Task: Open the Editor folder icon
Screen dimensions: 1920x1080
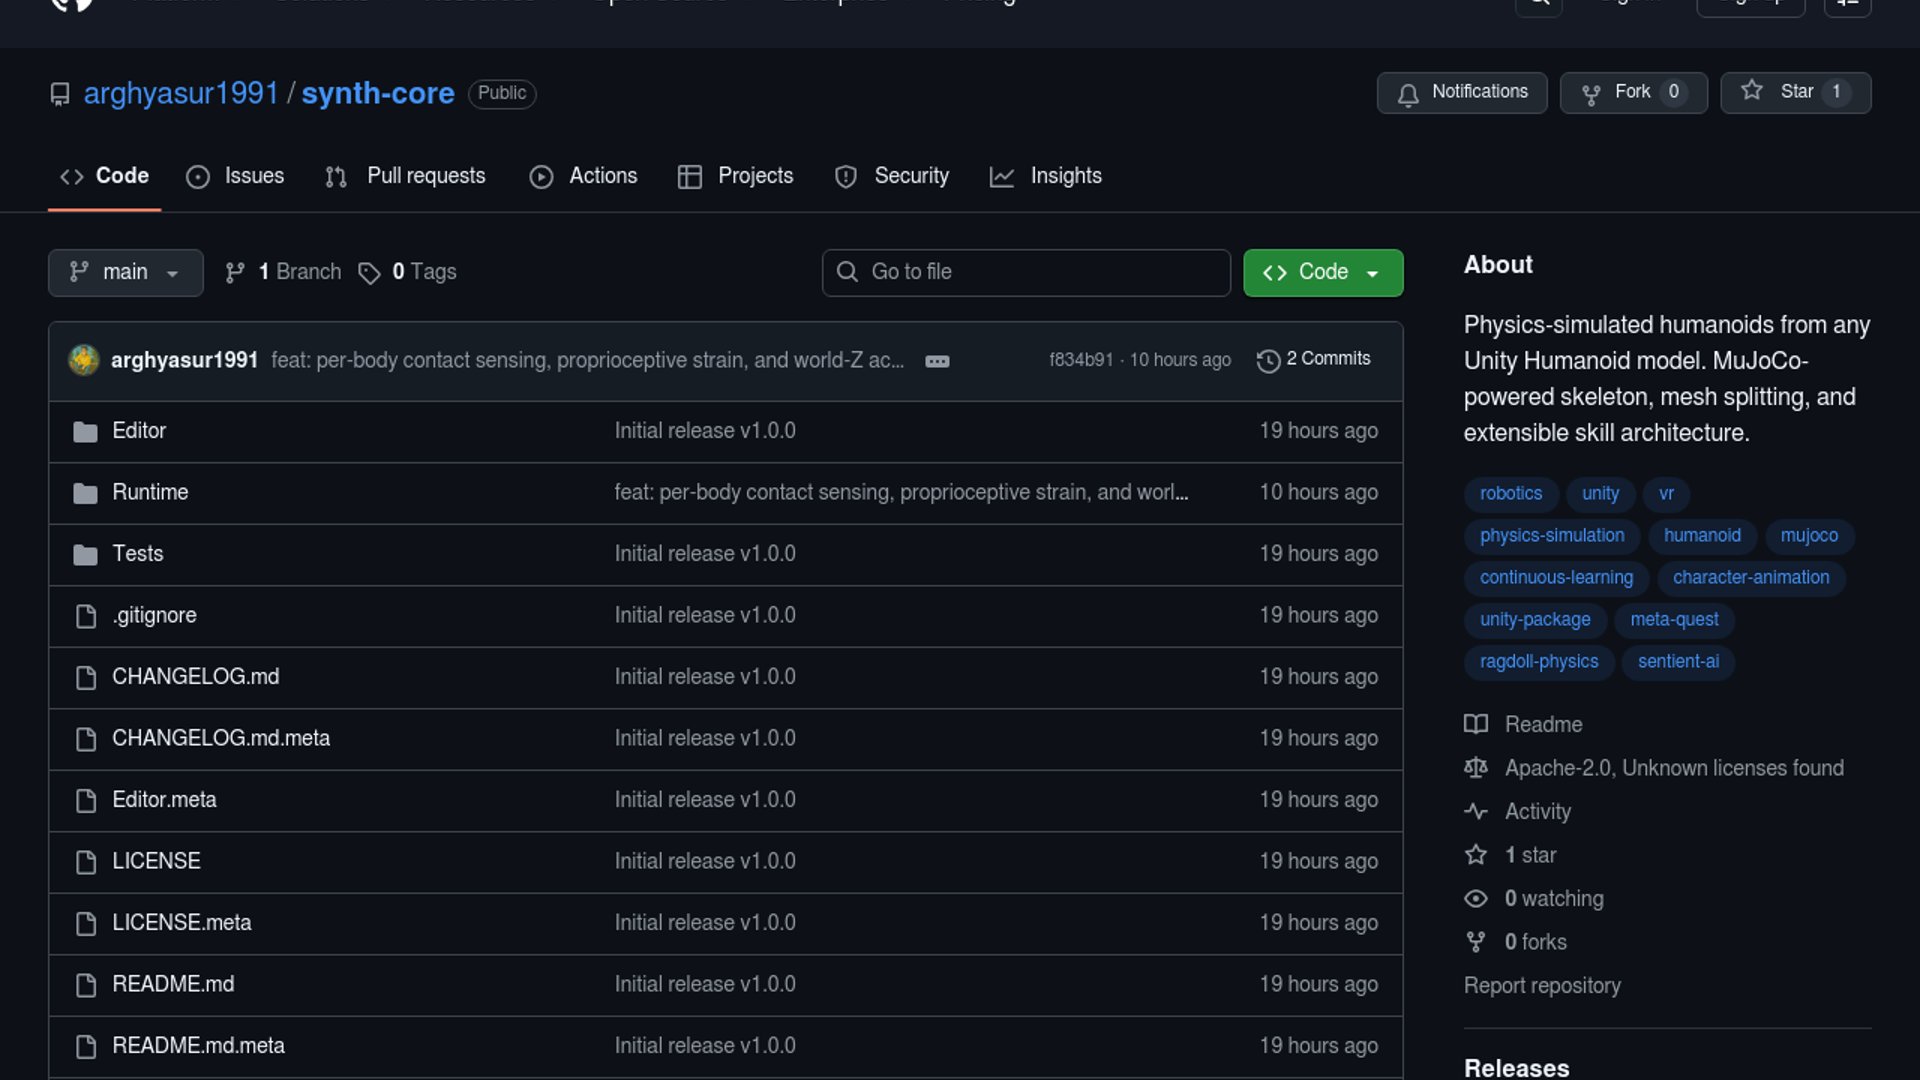Action: coord(86,432)
